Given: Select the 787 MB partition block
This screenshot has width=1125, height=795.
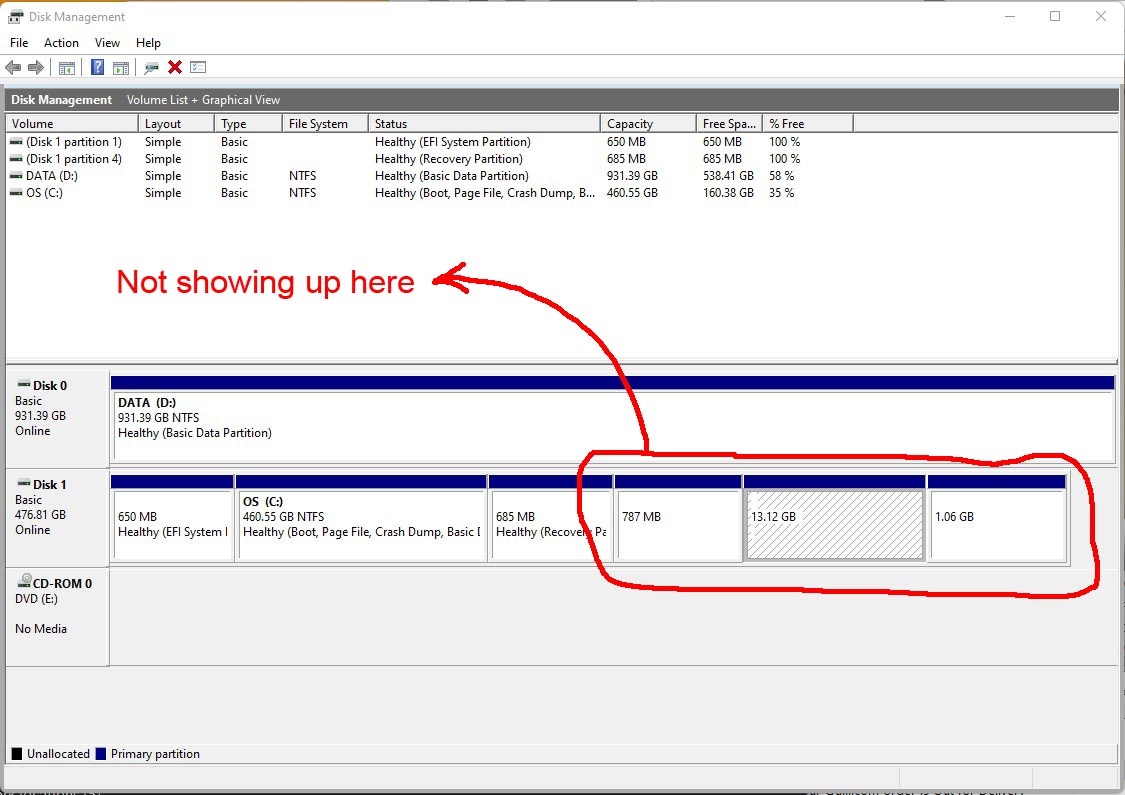Looking at the screenshot, I should 678,517.
